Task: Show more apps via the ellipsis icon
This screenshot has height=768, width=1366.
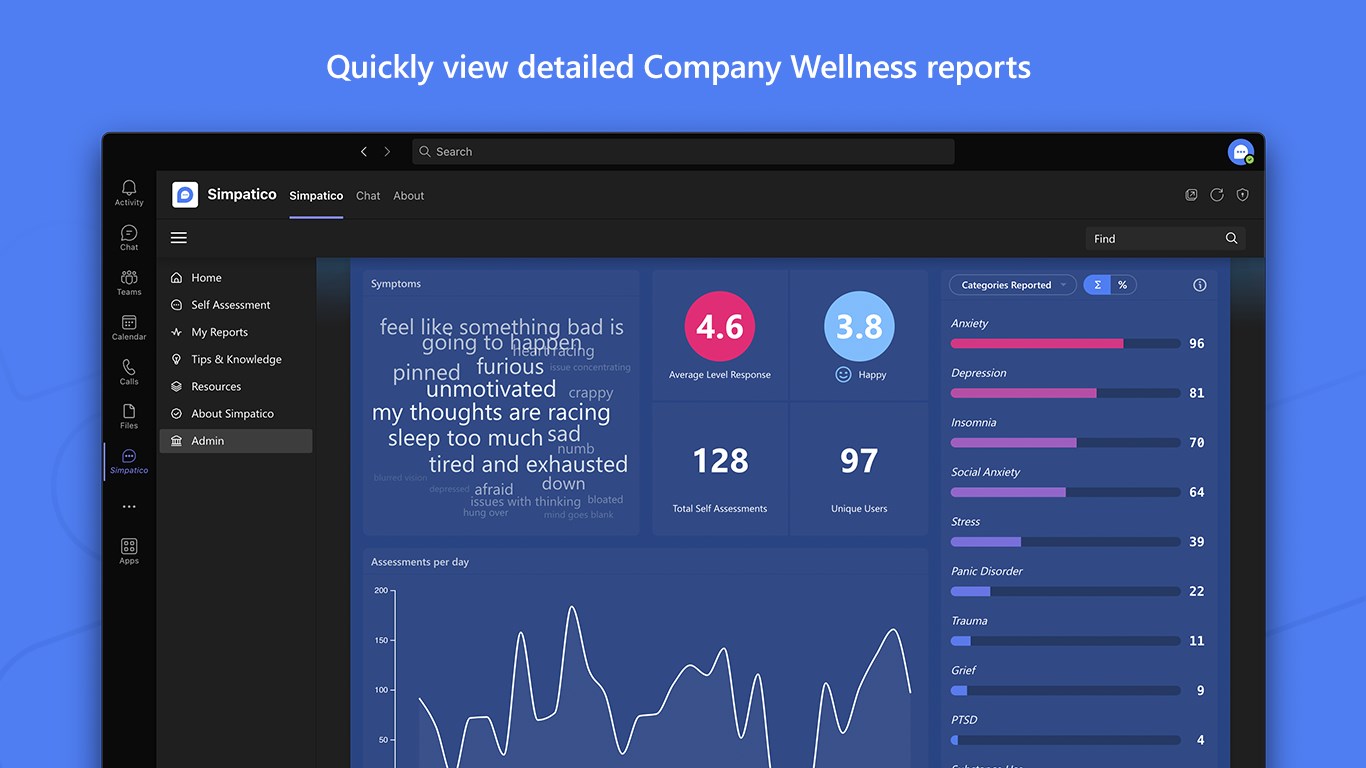Action: click(129, 507)
